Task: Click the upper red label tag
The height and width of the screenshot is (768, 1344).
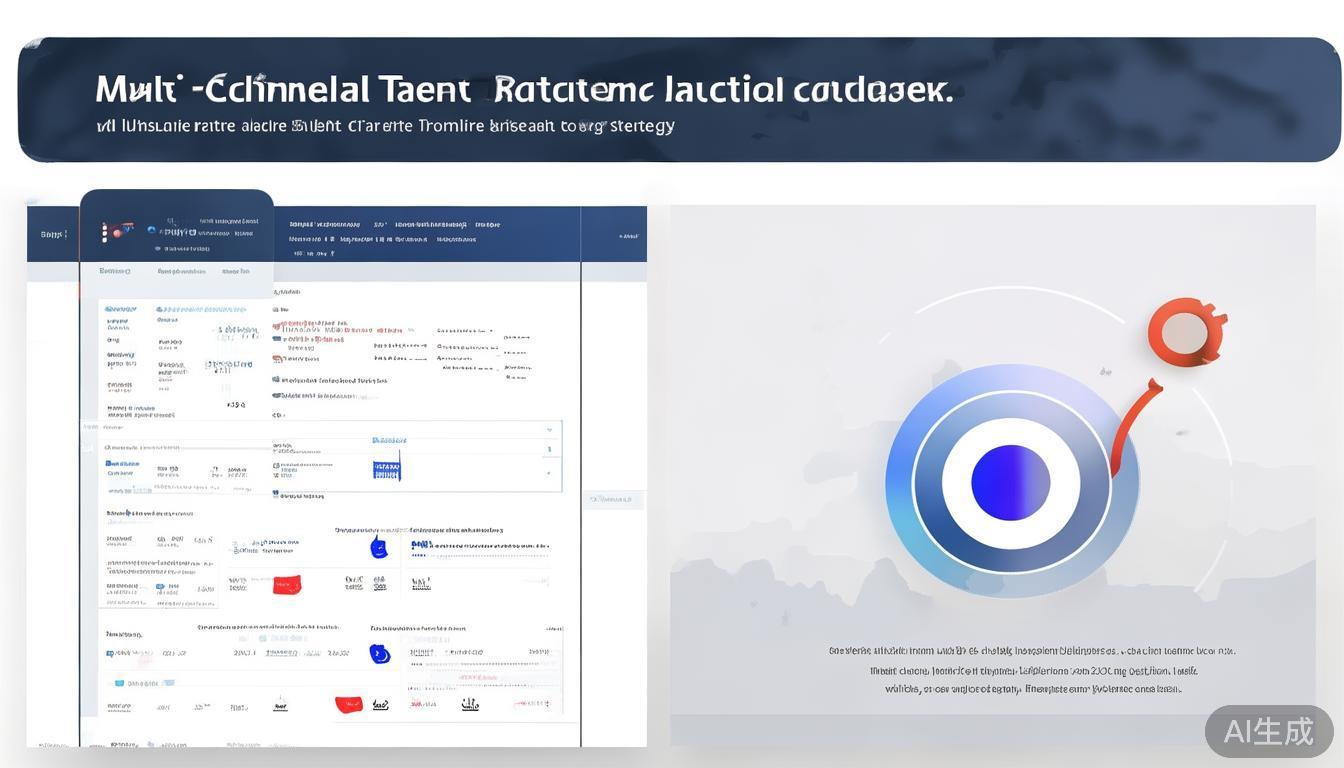Action: click(x=287, y=584)
